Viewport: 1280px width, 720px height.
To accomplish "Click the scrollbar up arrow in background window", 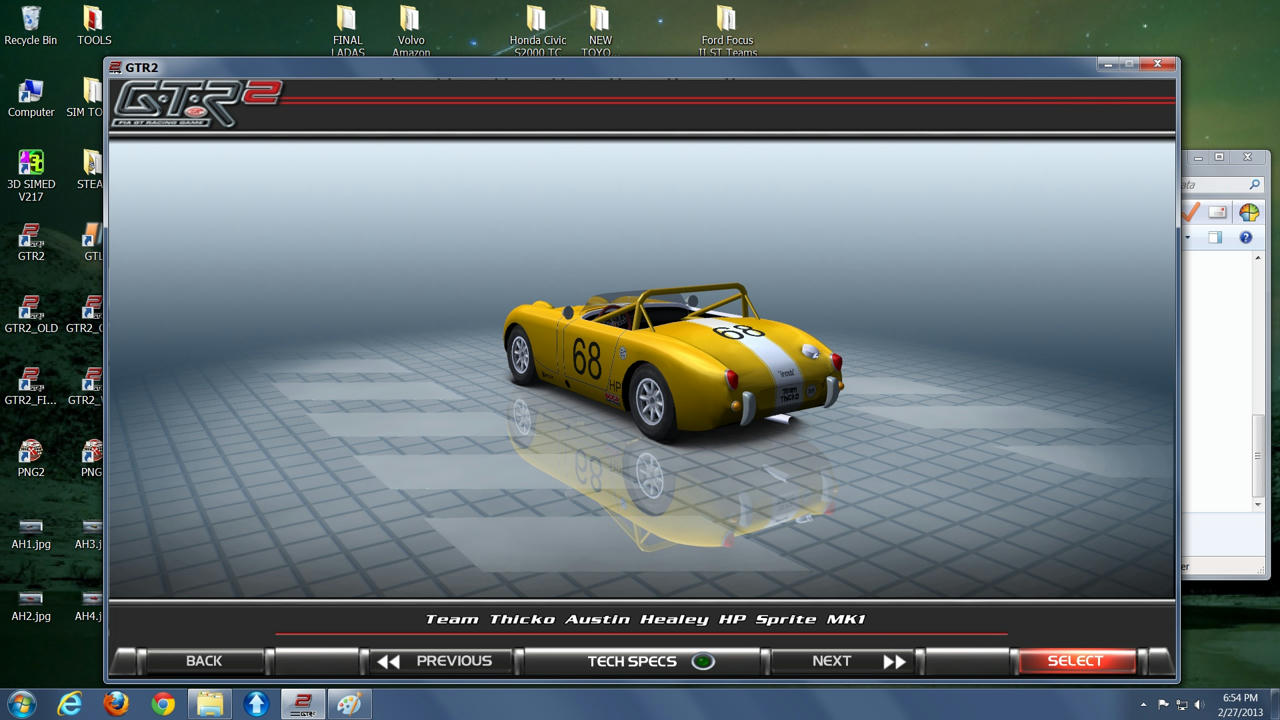I will pyautogui.click(x=1258, y=258).
